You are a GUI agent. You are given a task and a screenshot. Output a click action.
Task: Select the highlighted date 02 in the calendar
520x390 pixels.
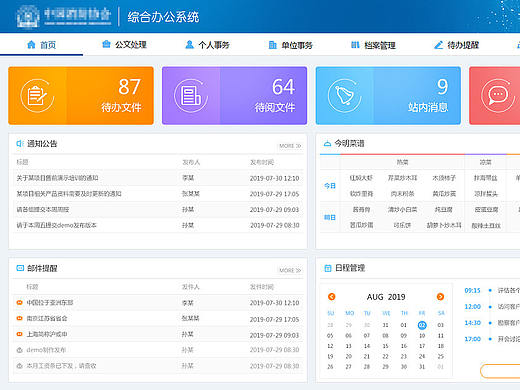pos(422,325)
